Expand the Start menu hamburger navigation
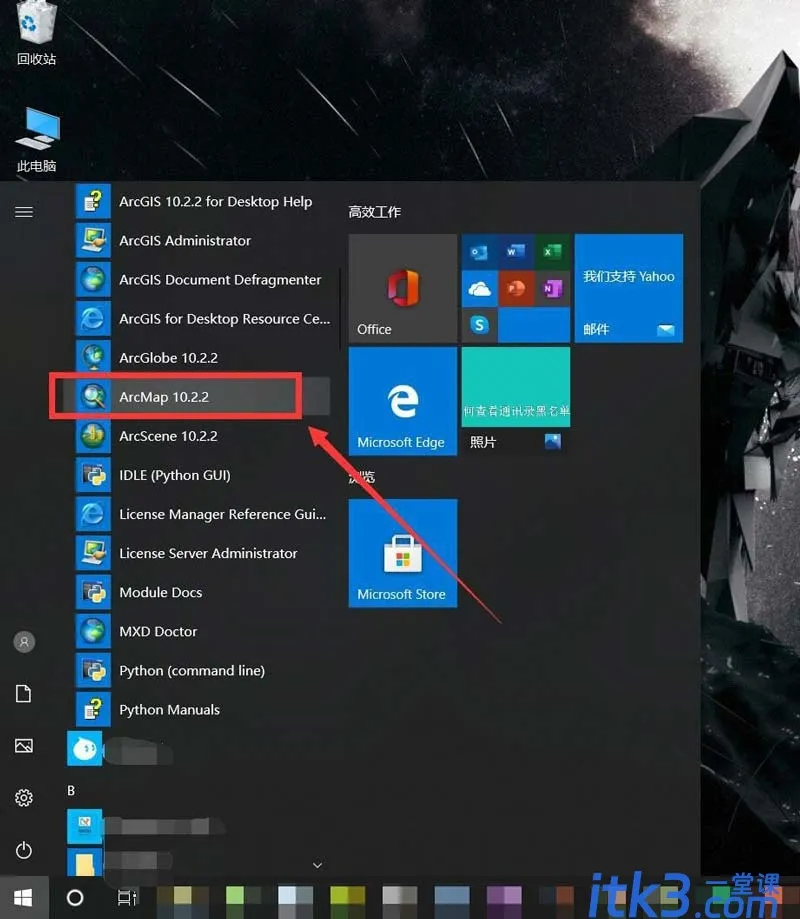Image resolution: width=800 pixels, height=919 pixels. [x=24, y=212]
